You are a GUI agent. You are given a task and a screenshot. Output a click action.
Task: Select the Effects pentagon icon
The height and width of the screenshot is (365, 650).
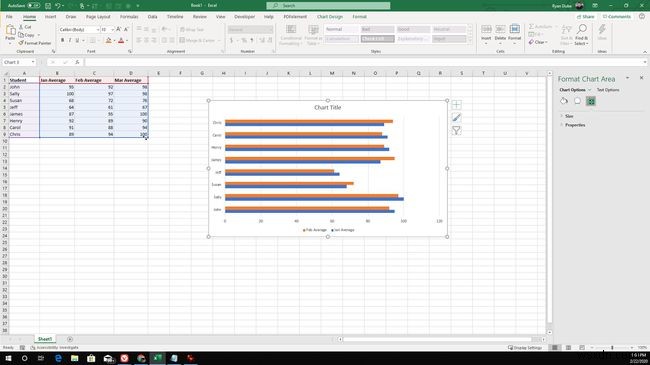(x=577, y=101)
